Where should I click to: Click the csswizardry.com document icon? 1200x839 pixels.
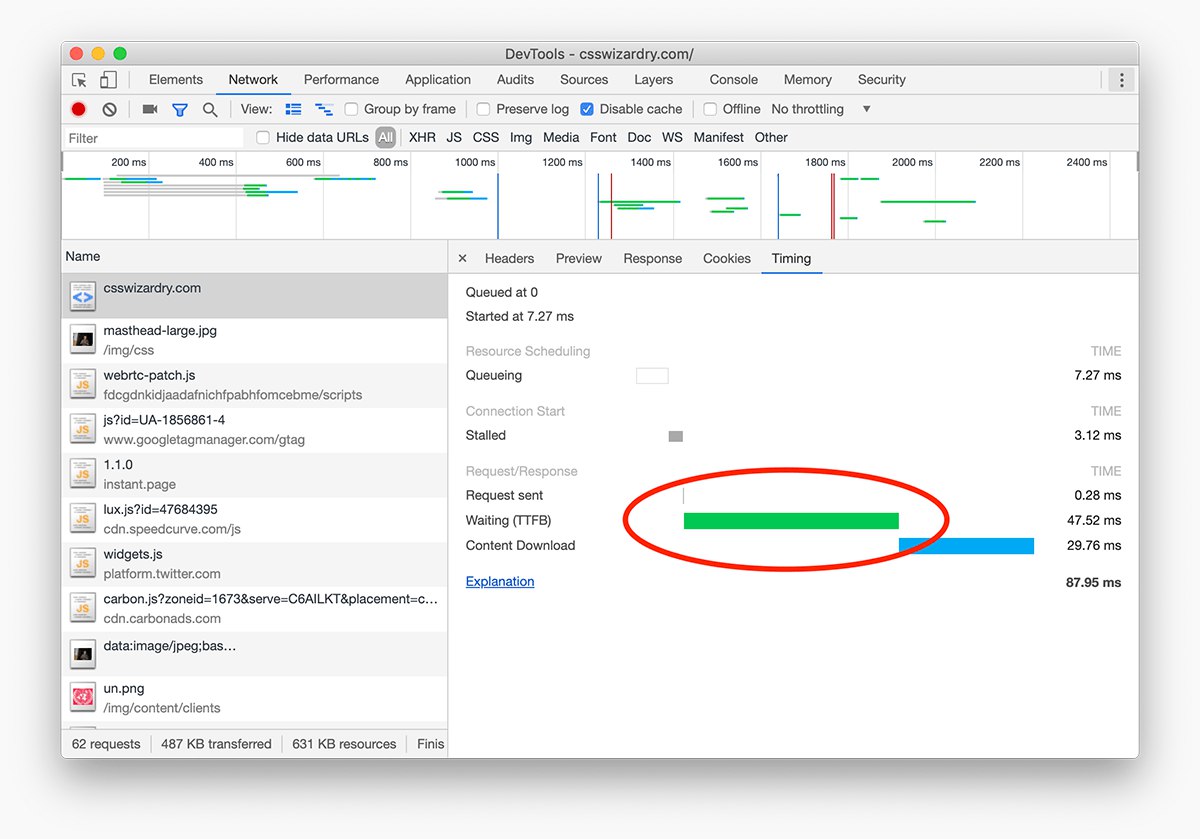tap(82, 296)
